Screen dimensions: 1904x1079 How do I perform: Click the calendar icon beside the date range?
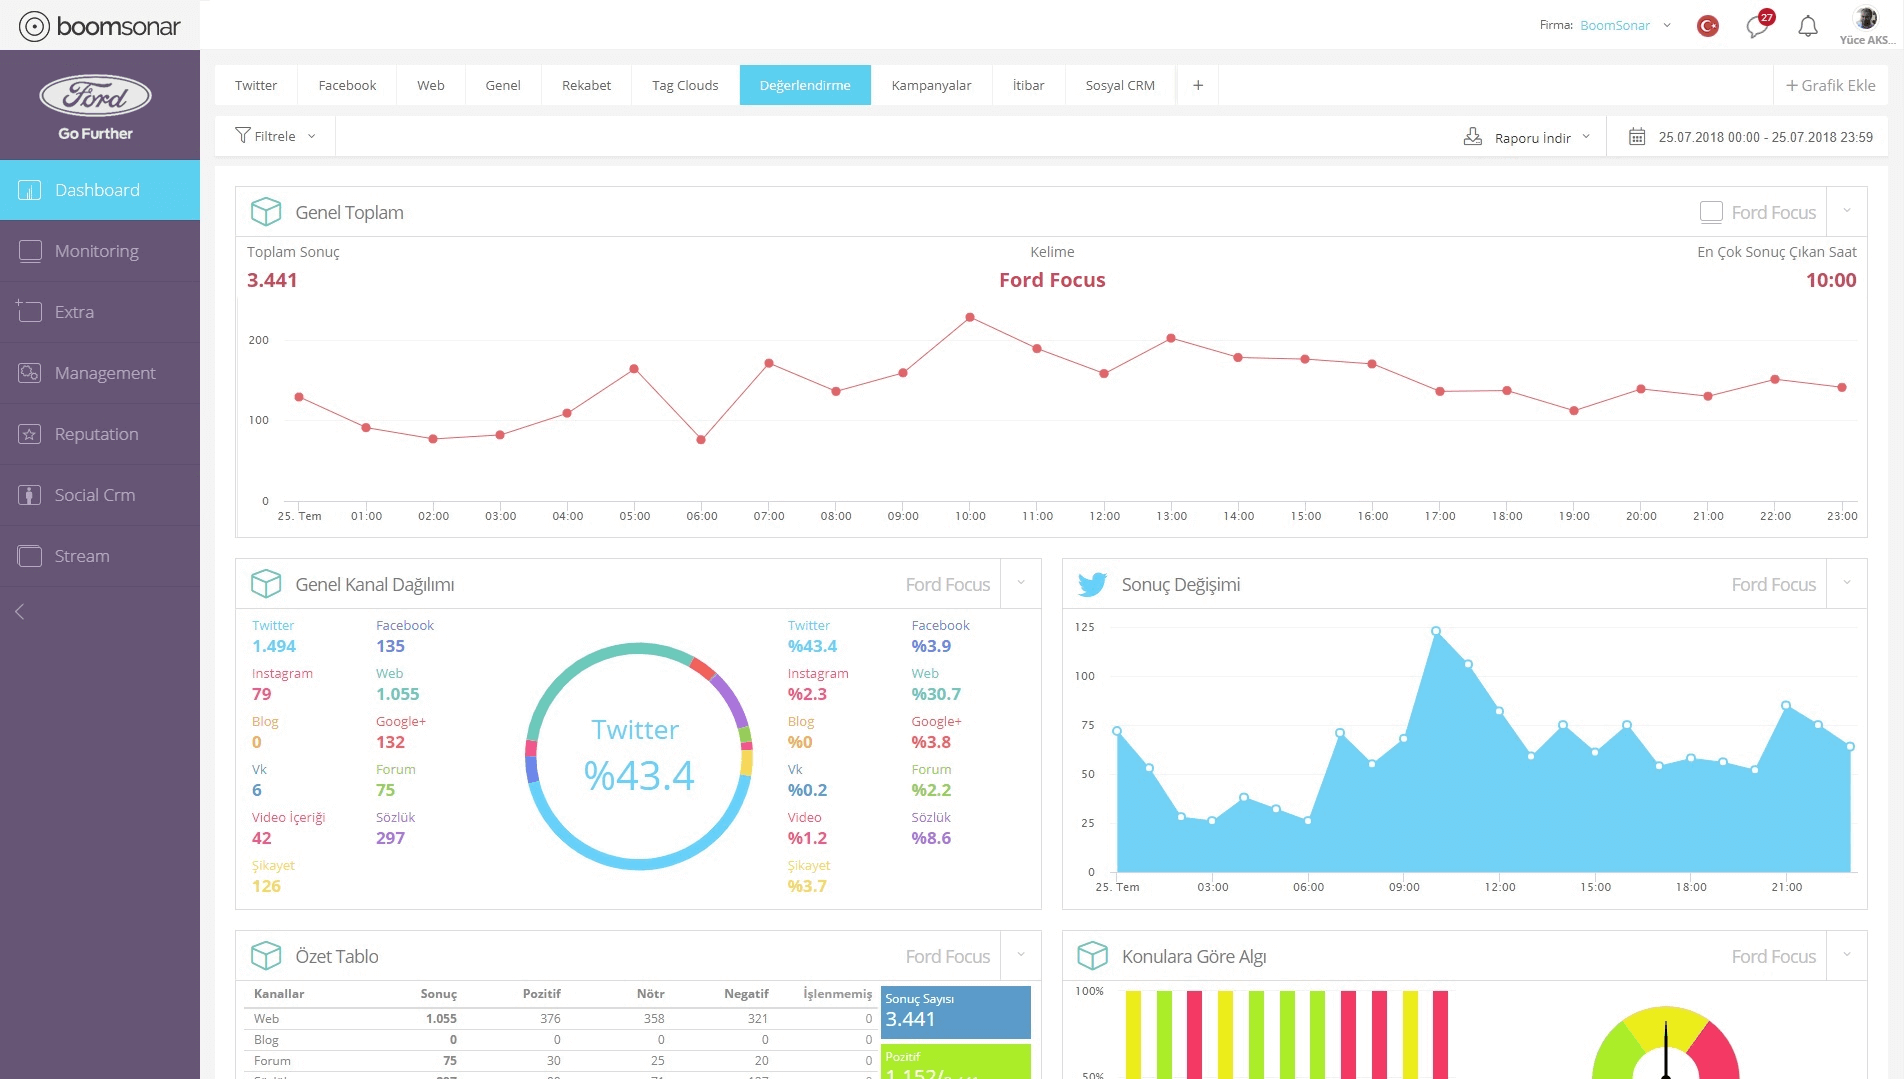[1637, 136]
